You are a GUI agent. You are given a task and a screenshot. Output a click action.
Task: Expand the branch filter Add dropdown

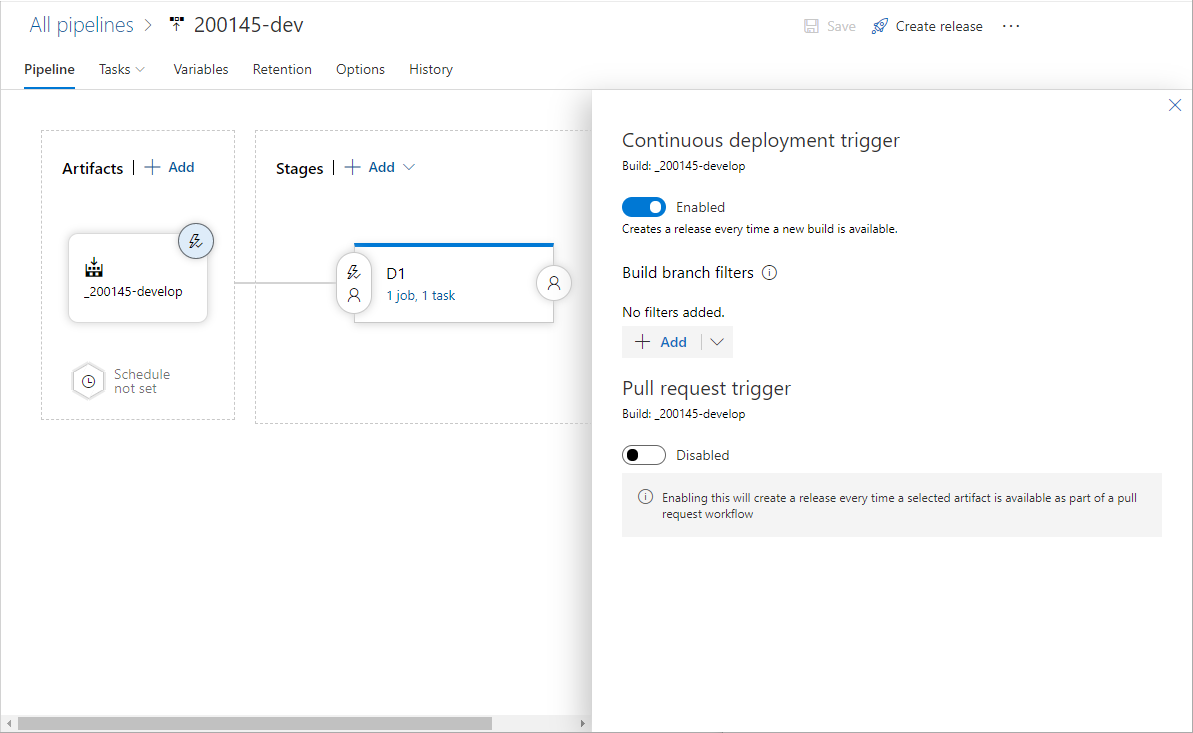click(717, 341)
